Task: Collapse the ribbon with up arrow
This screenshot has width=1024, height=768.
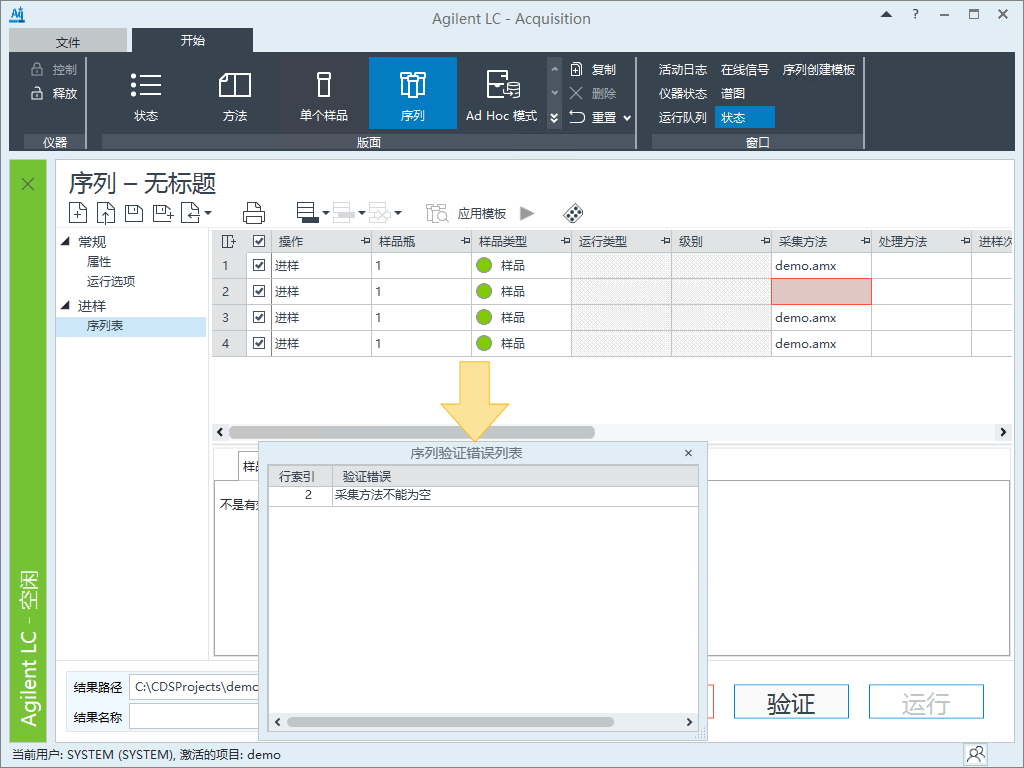Action: pyautogui.click(x=886, y=14)
